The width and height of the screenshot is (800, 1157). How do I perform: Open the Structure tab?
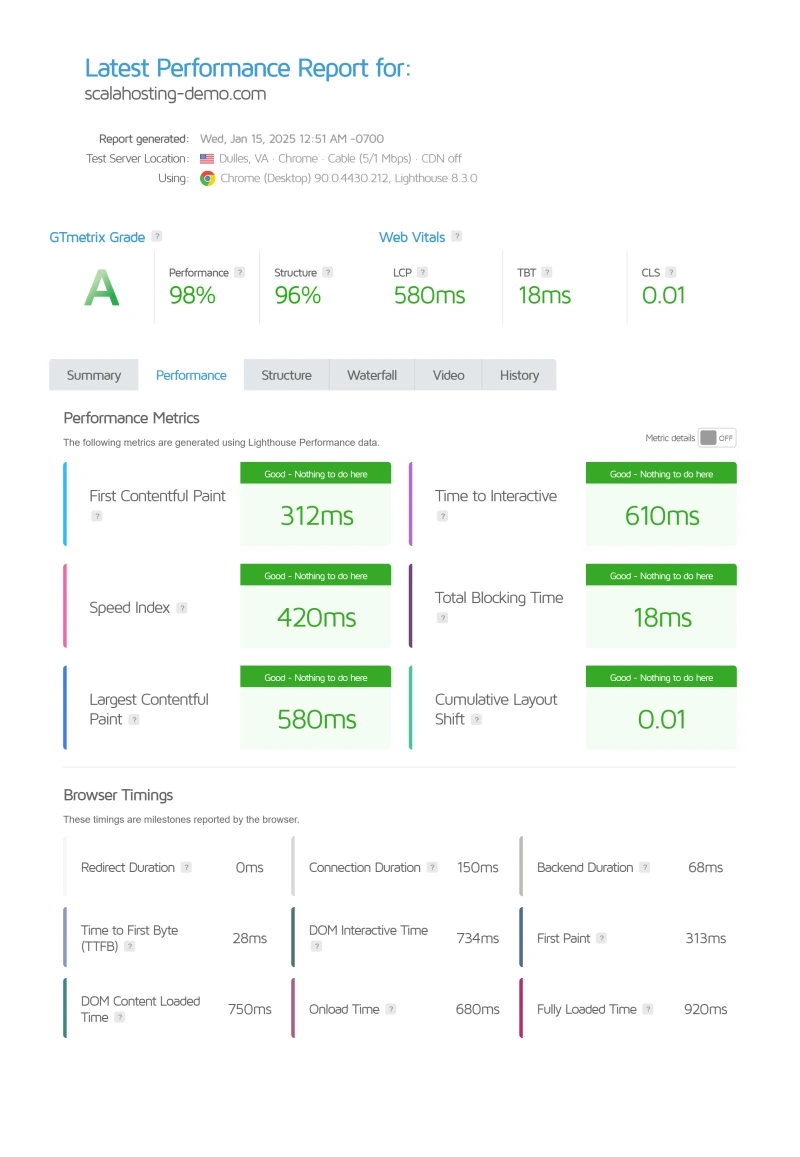[x=286, y=376]
